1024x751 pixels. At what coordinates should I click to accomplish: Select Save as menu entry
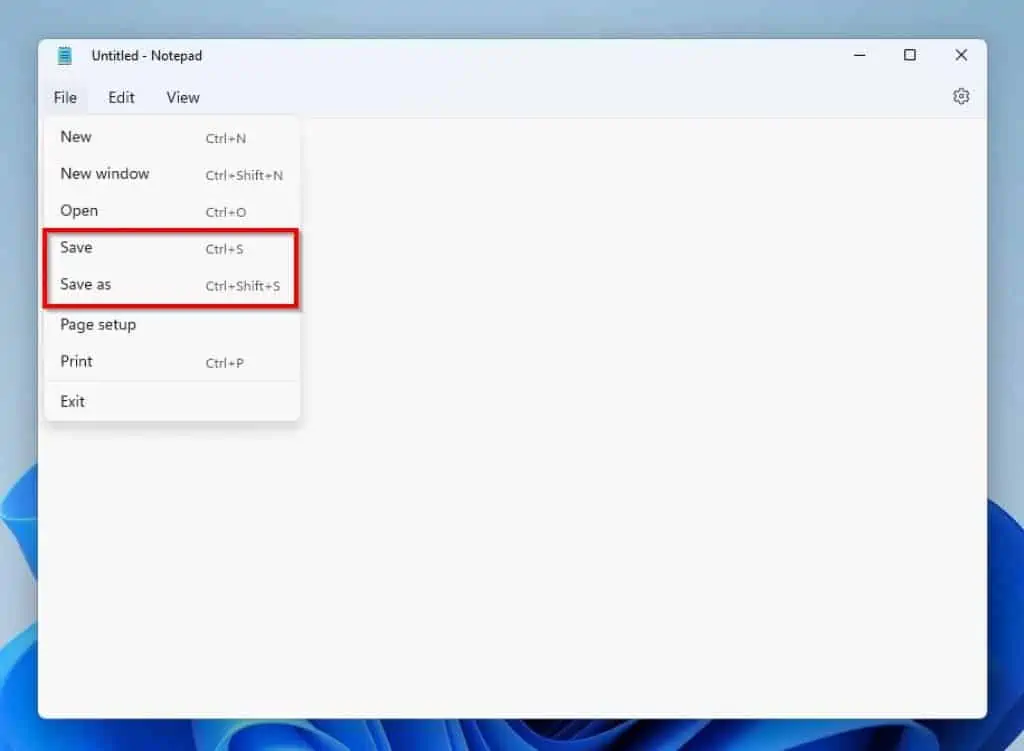point(172,285)
